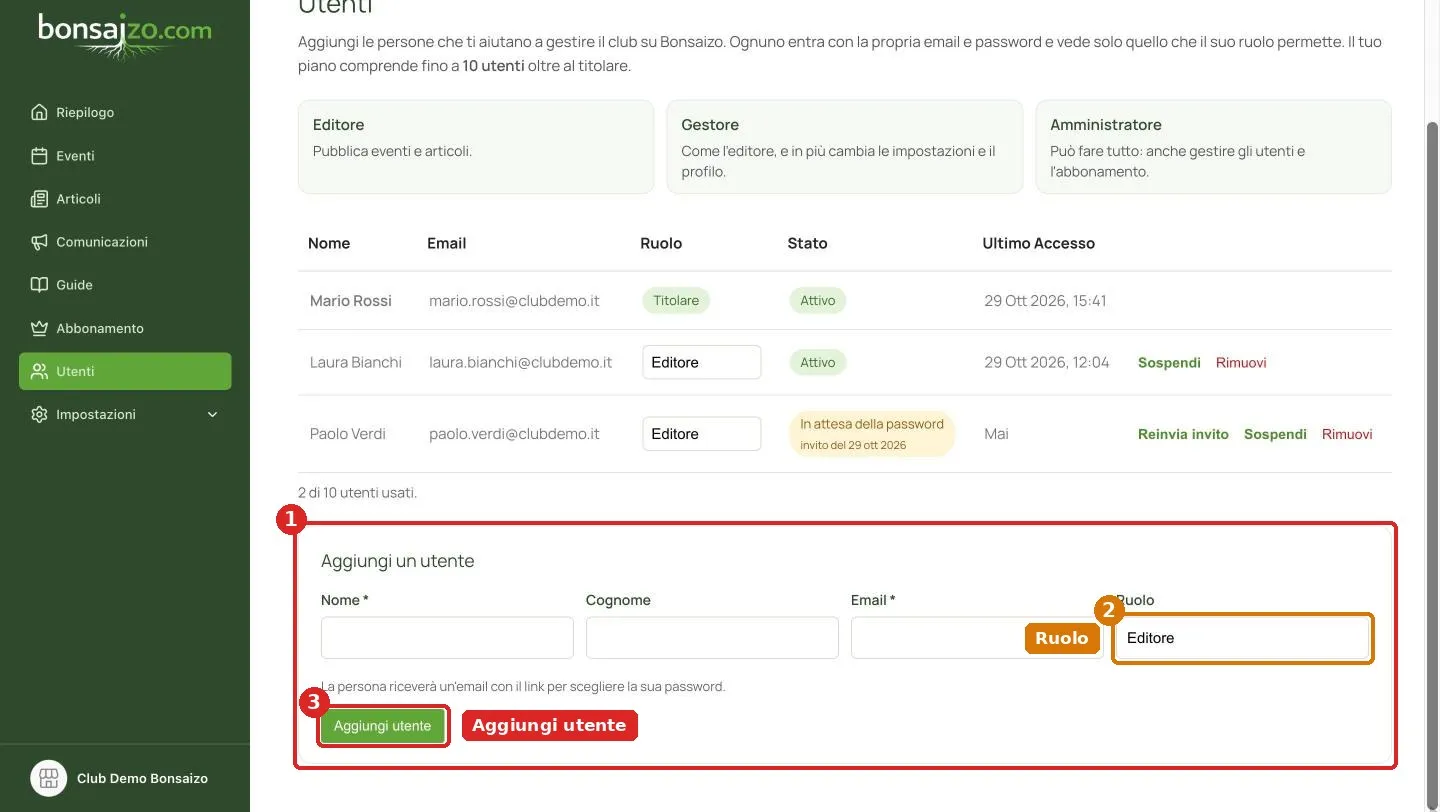Click the In attesa della password badge
Viewport: 1440px width, 812px height.
click(x=872, y=434)
